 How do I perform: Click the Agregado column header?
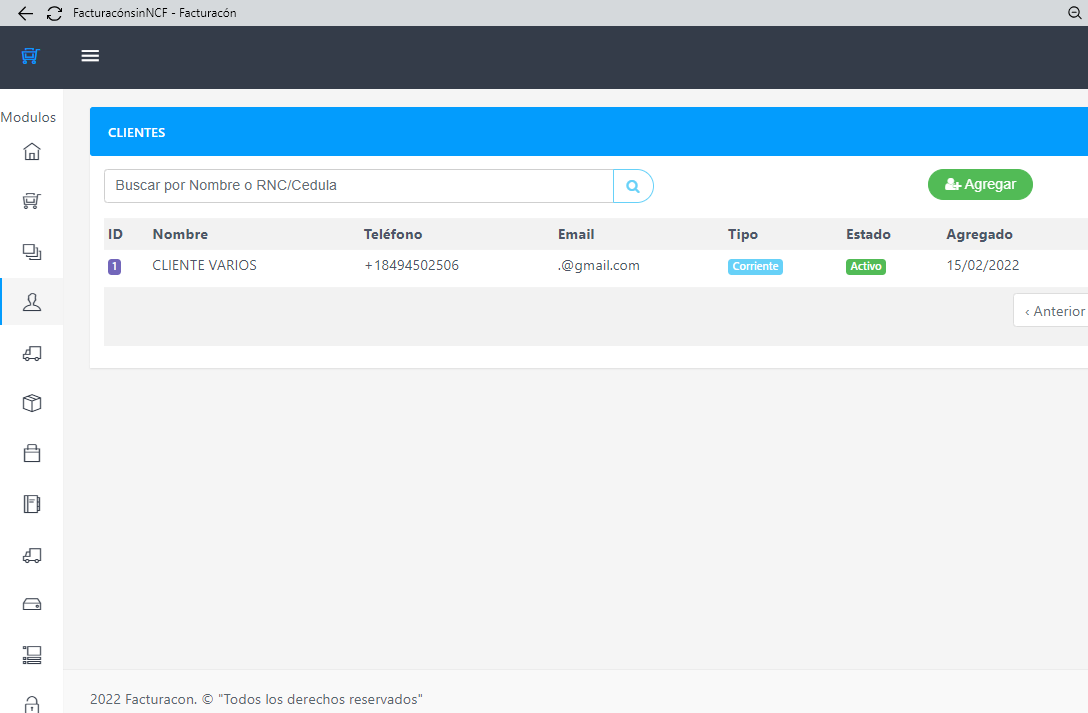(x=979, y=234)
